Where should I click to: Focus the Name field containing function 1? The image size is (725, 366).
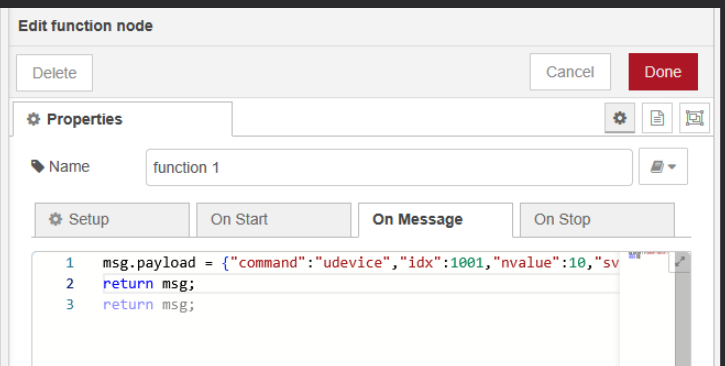[389, 167]
